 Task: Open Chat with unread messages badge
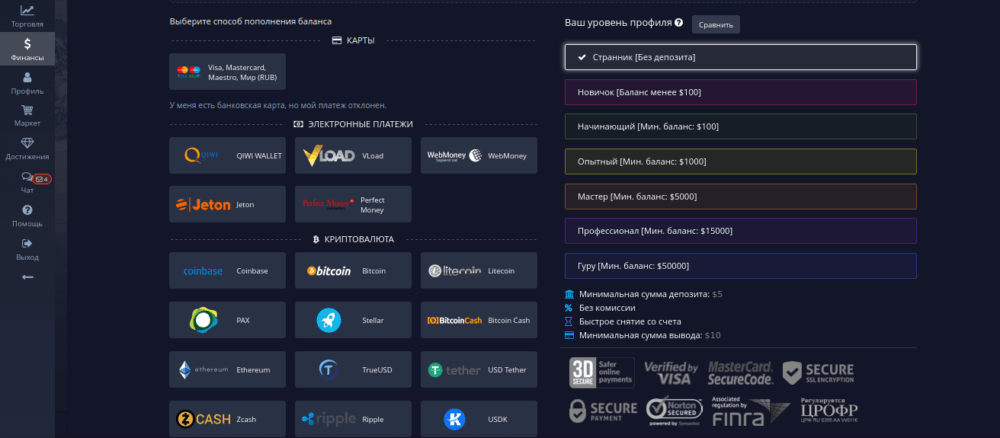coord(28,182)
